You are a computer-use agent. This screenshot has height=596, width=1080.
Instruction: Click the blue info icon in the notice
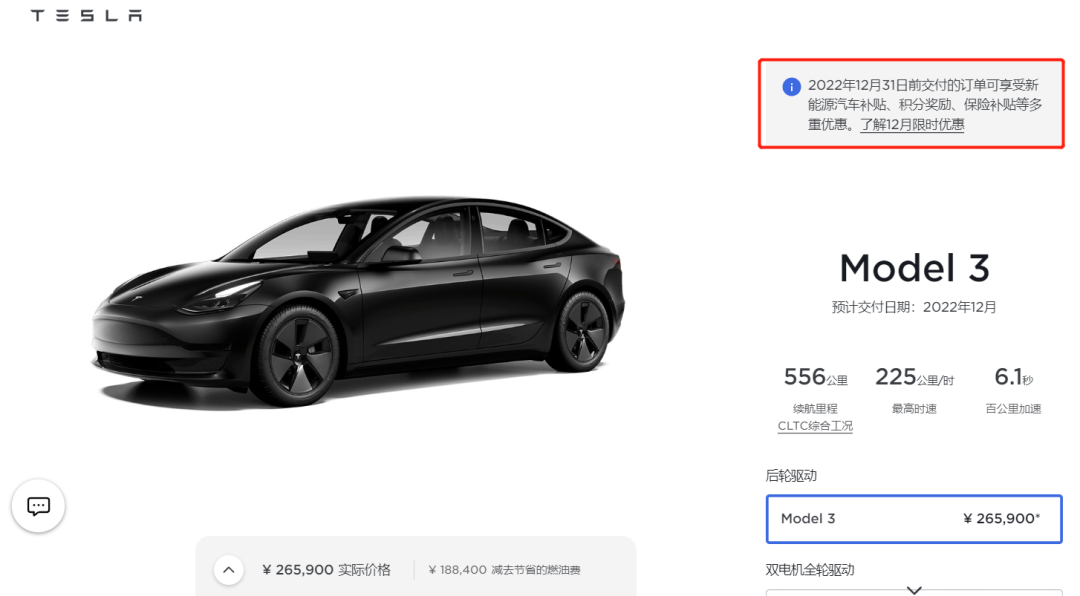[791, 87]
